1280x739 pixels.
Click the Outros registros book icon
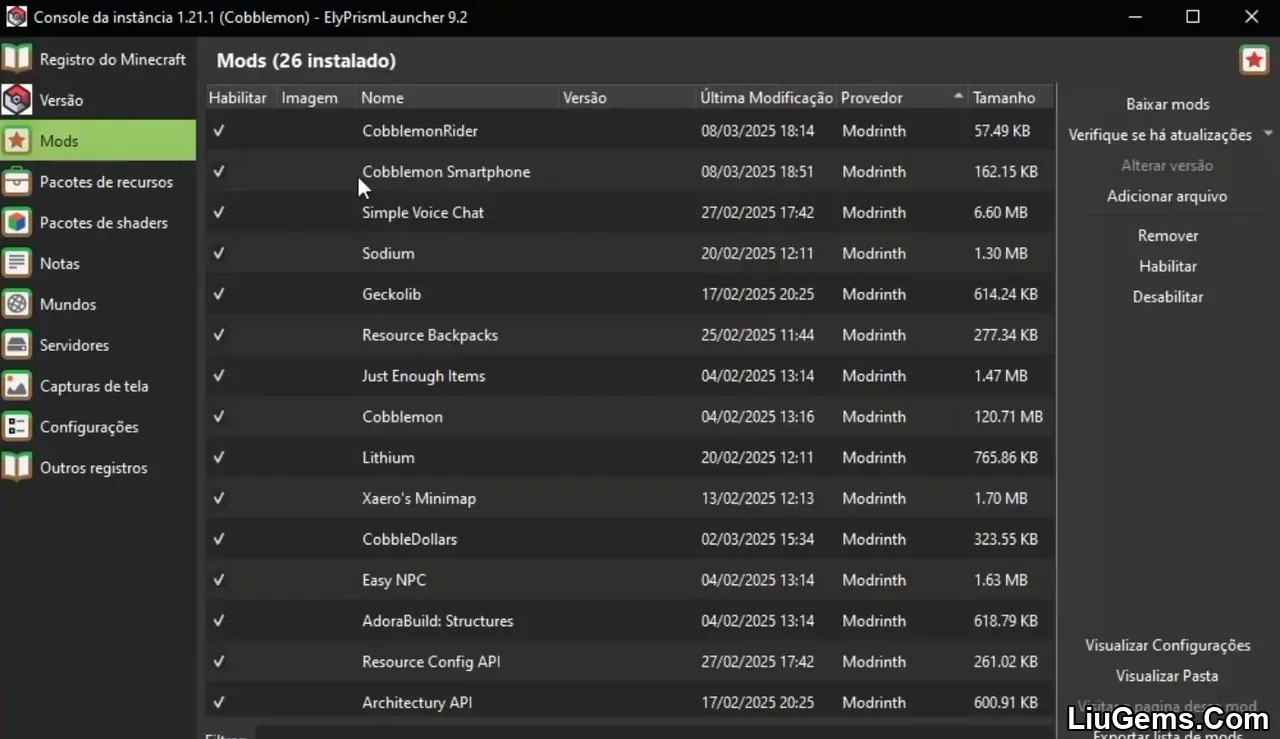point(17,467)
